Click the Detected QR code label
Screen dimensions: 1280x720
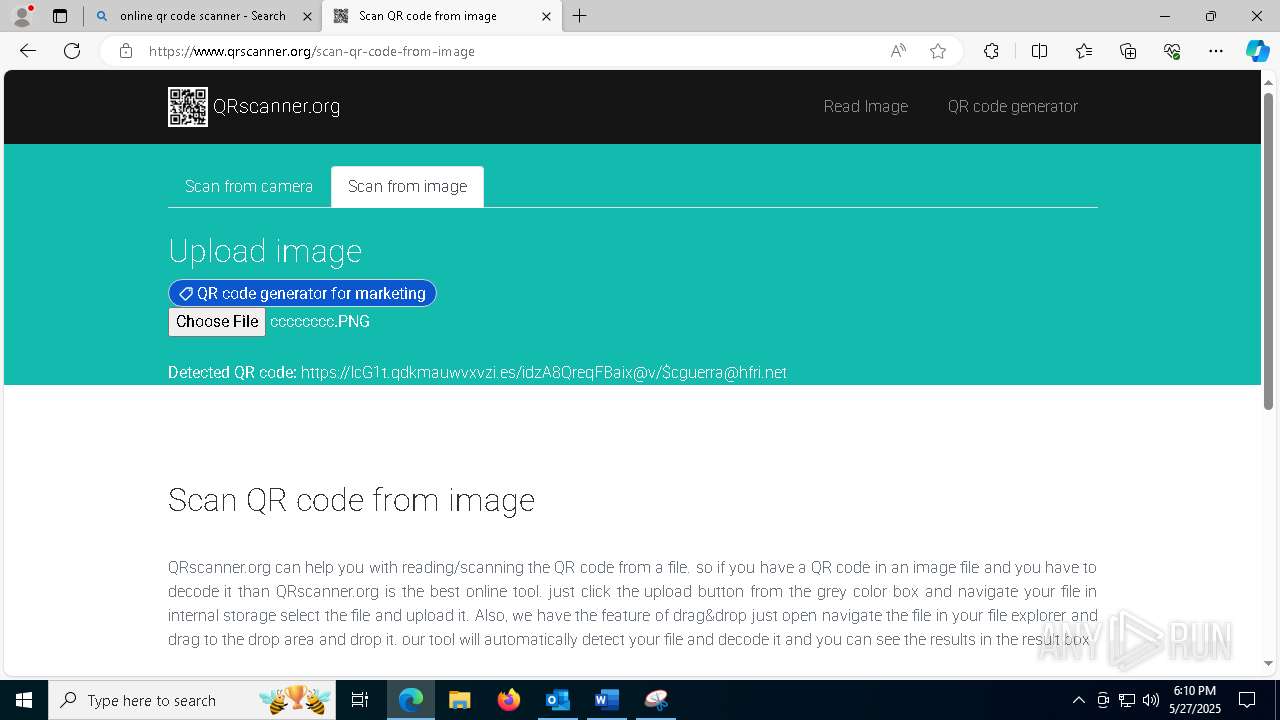click(232, 373)
